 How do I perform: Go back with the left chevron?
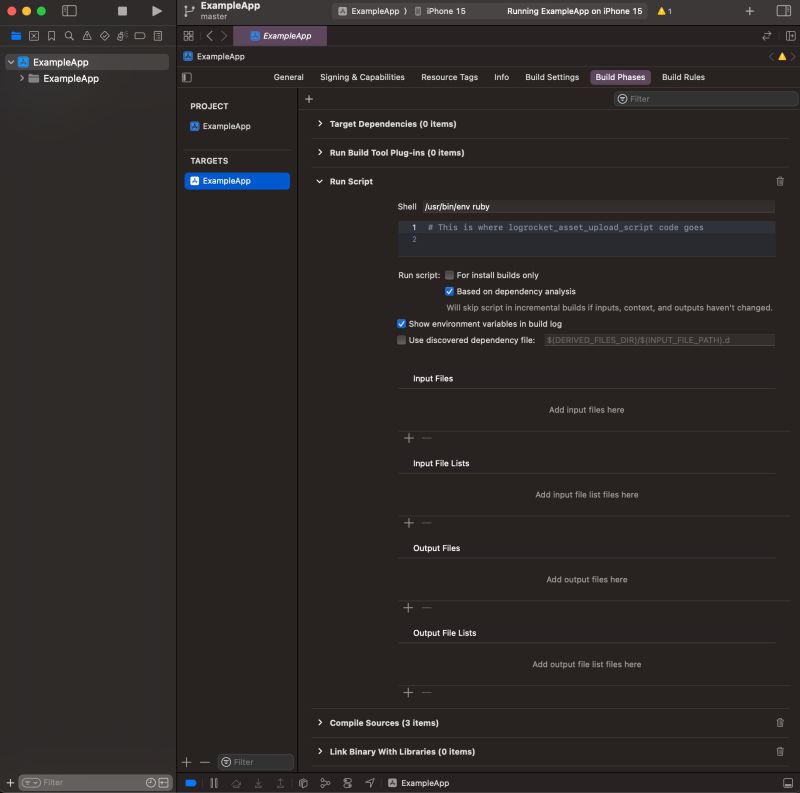(210, 36)
